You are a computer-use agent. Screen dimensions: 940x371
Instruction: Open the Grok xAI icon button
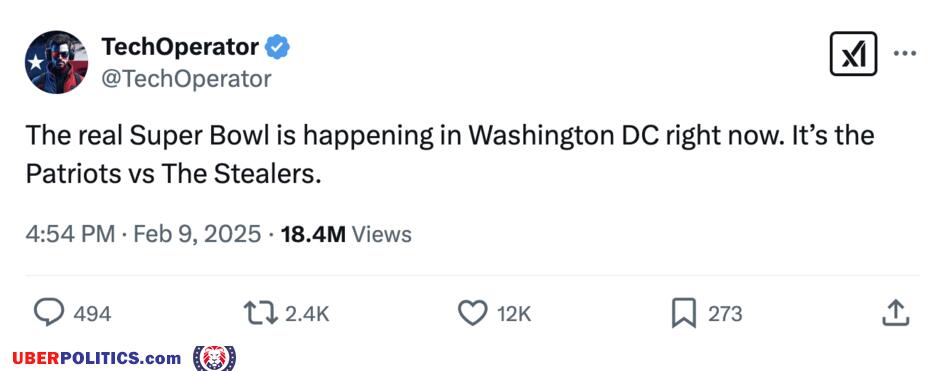853,54
